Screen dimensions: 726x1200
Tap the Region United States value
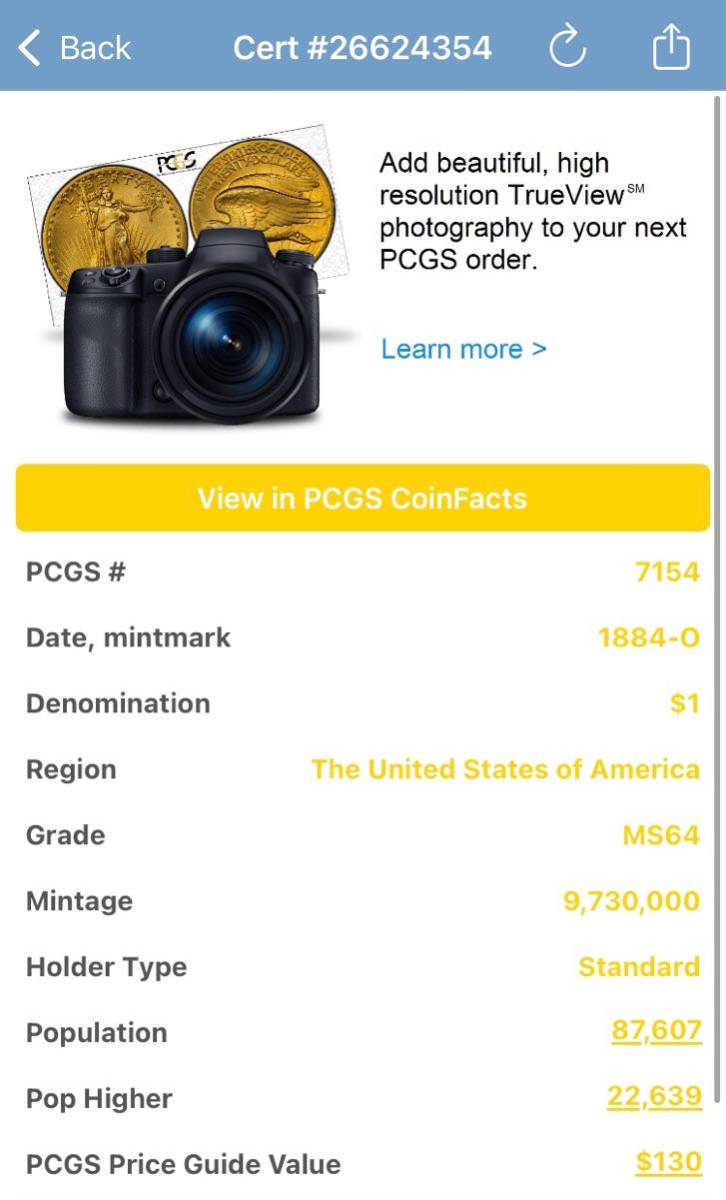coord(505,769)
